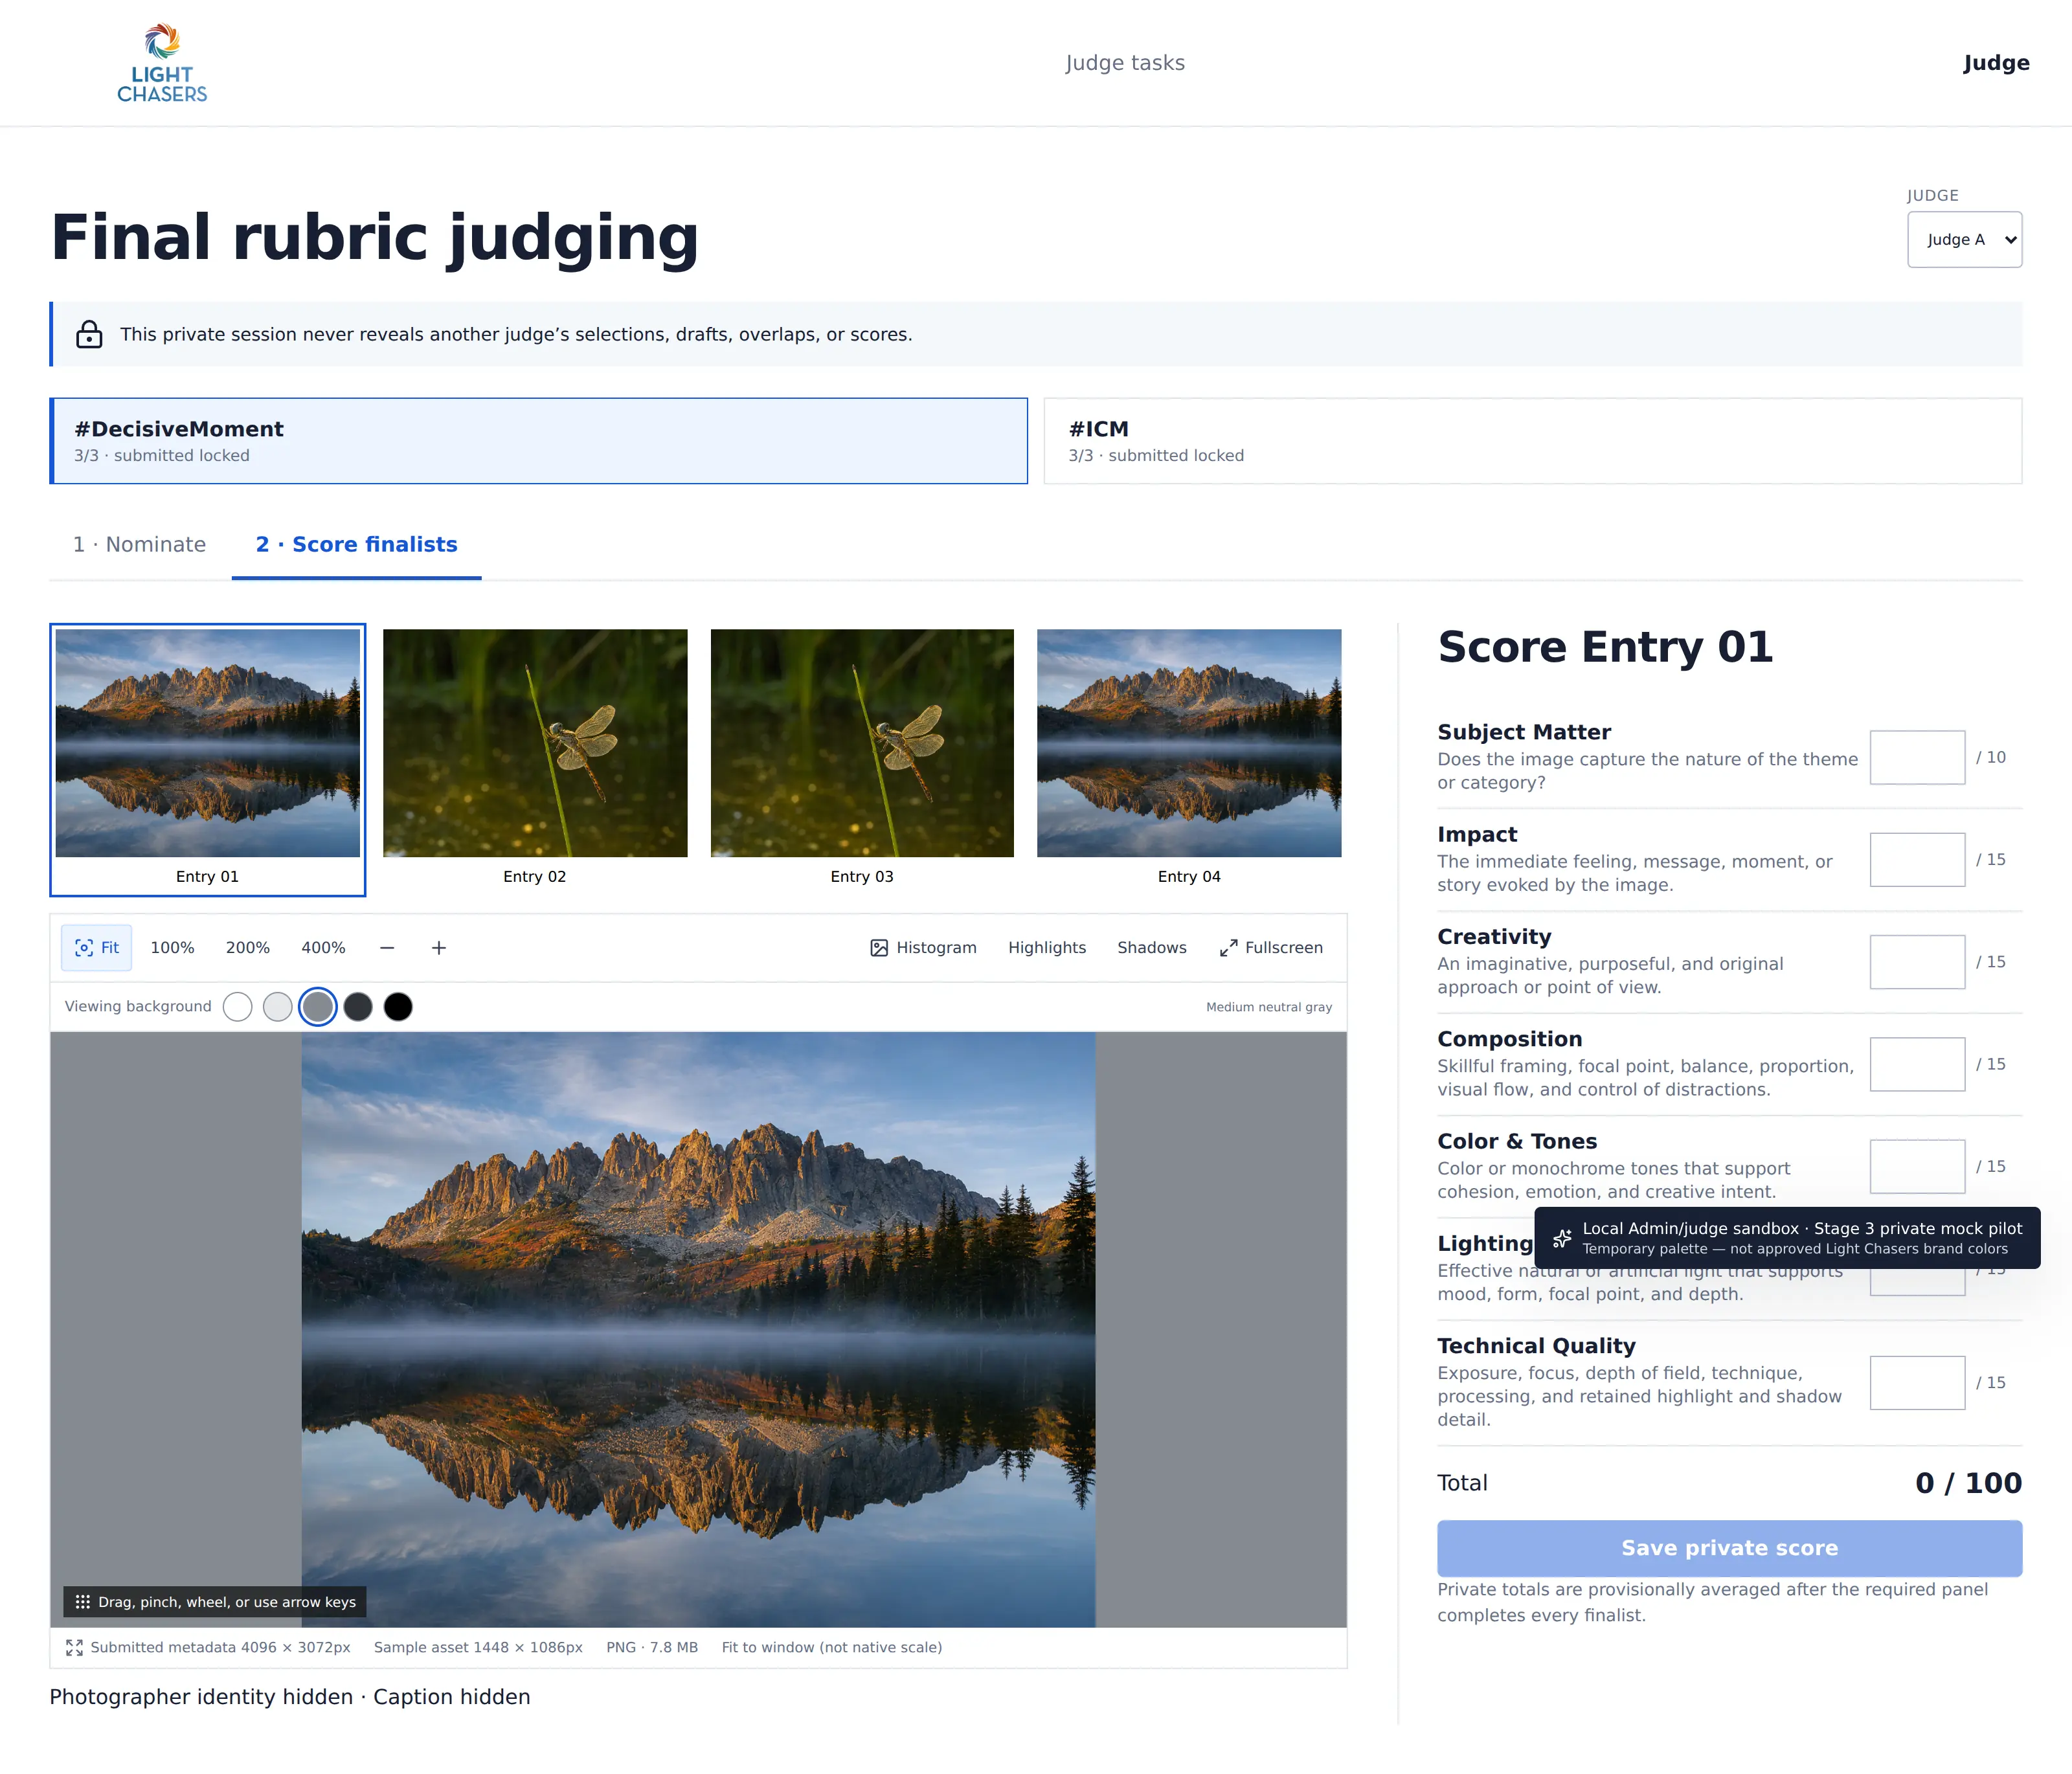Click the Fit zoom target icon
The height and width of the screenshot is (1774, 2072).
tap(84, 948)
